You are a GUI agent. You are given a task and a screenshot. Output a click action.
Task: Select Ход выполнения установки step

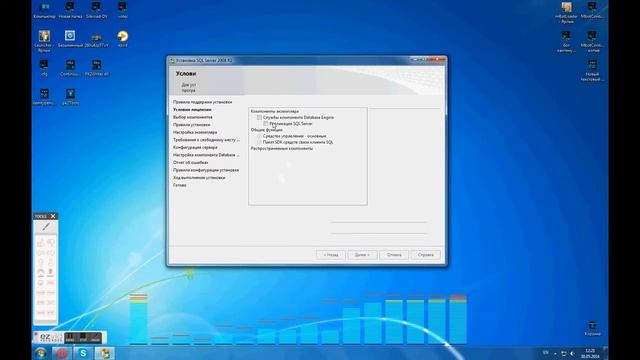coord(199,178)
